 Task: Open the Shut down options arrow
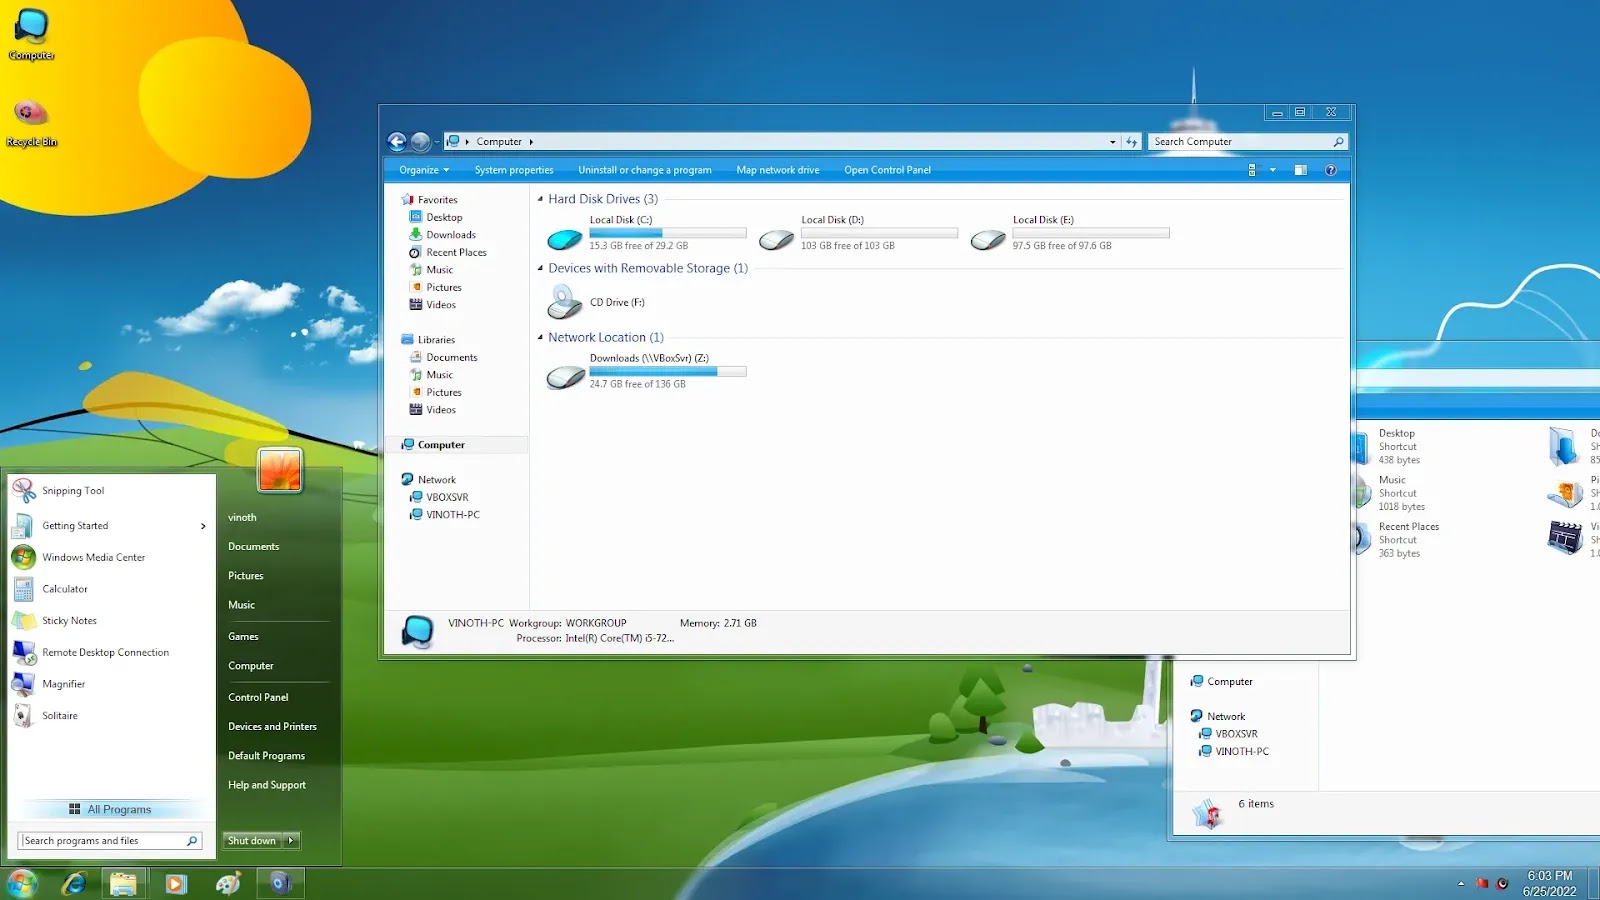[x=291, y=841]
